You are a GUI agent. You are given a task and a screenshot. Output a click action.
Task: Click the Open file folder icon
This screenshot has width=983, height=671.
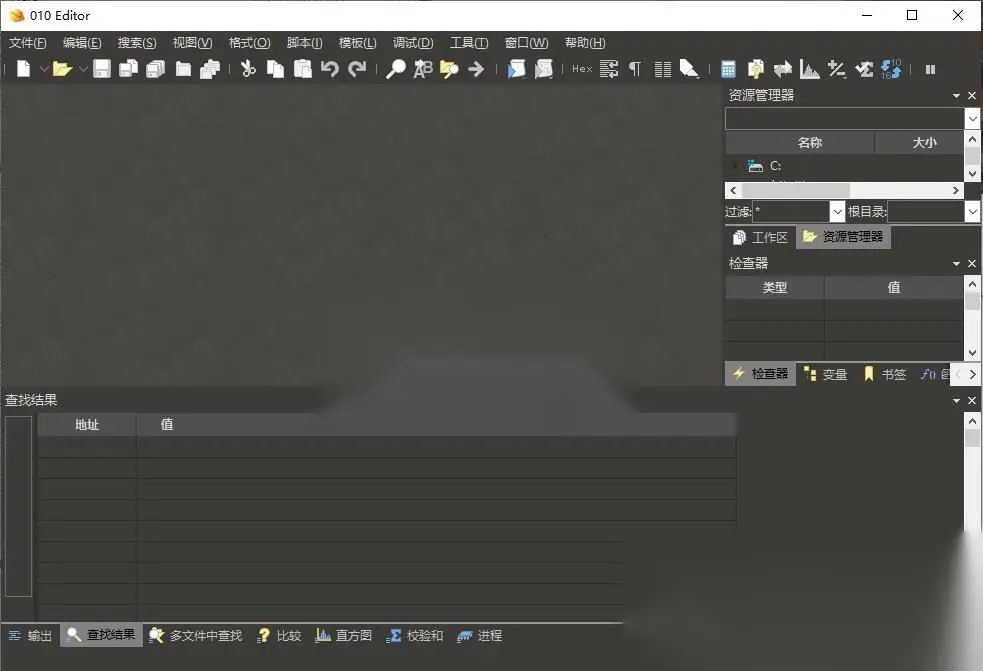click(61, 68)
